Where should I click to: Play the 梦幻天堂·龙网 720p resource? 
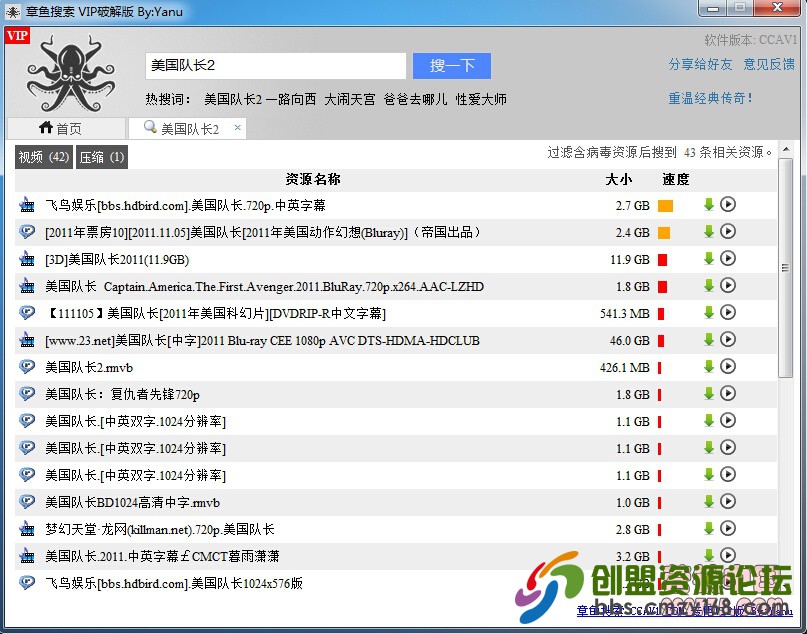[728, 529]
